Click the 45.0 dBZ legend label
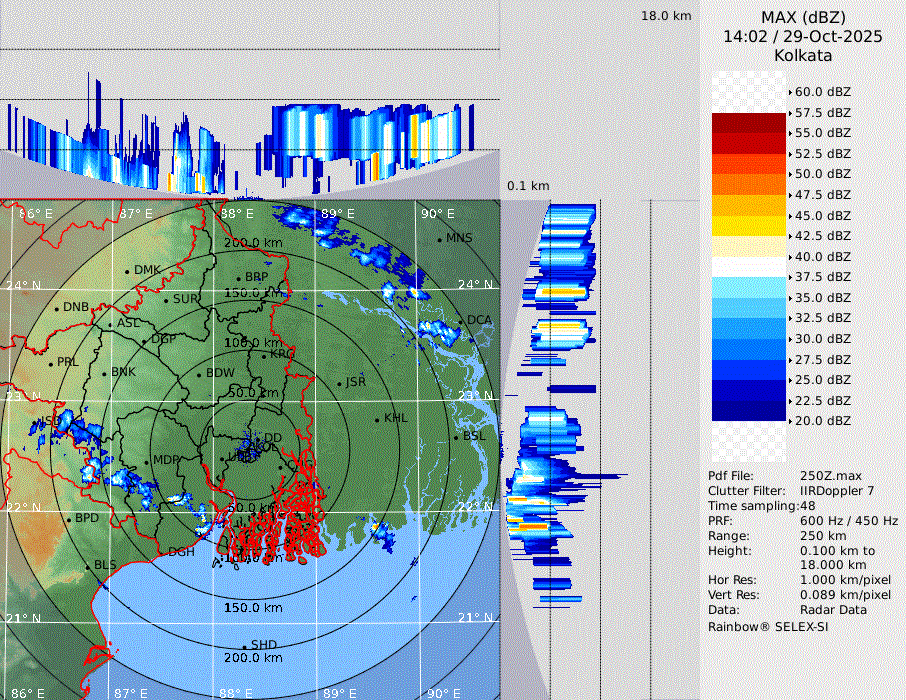This screenshot has width=906, height=700. [822, 215]
